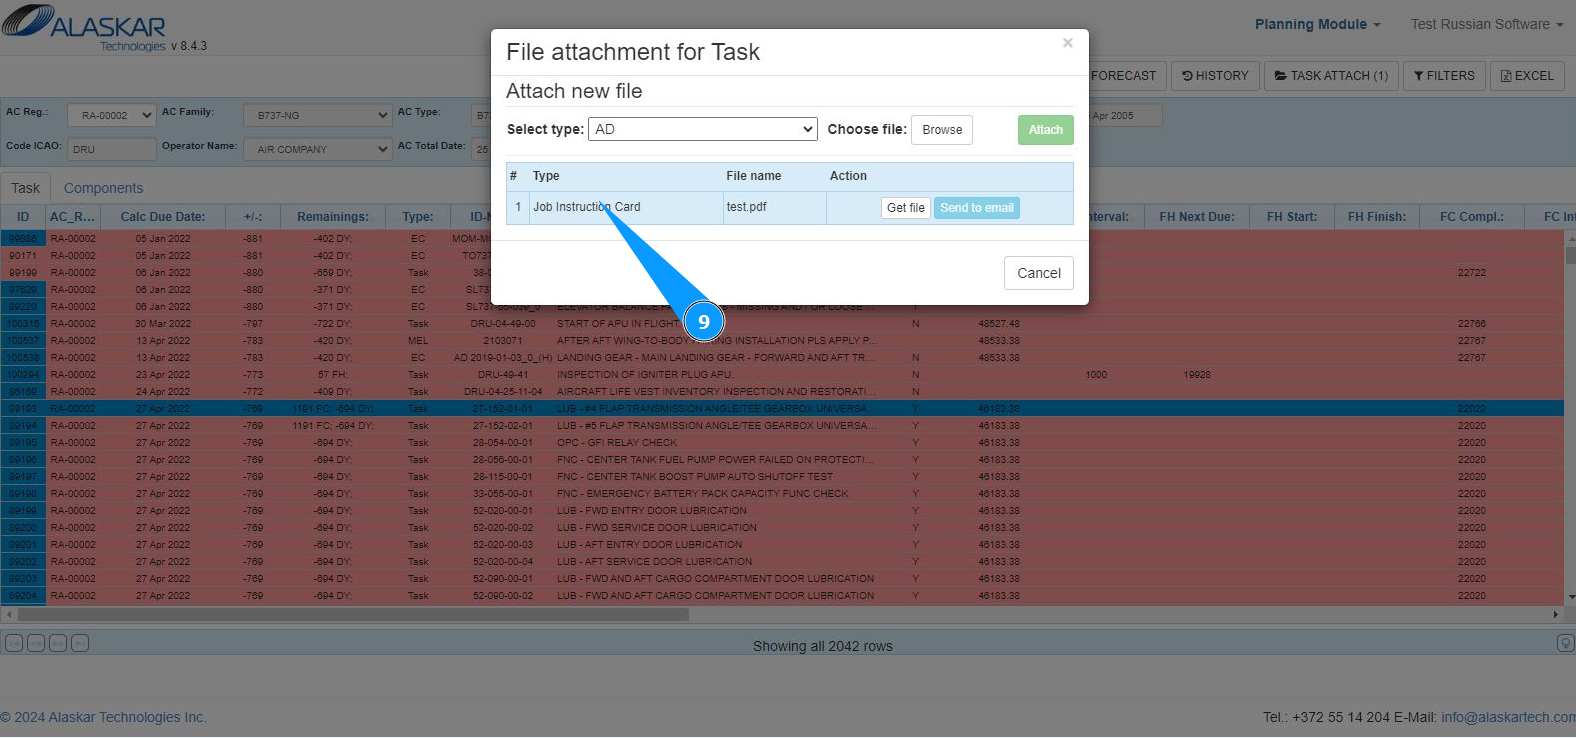Go to the last page of rows
Viewport: 1576px width, 738px height.
click(80, 643)
